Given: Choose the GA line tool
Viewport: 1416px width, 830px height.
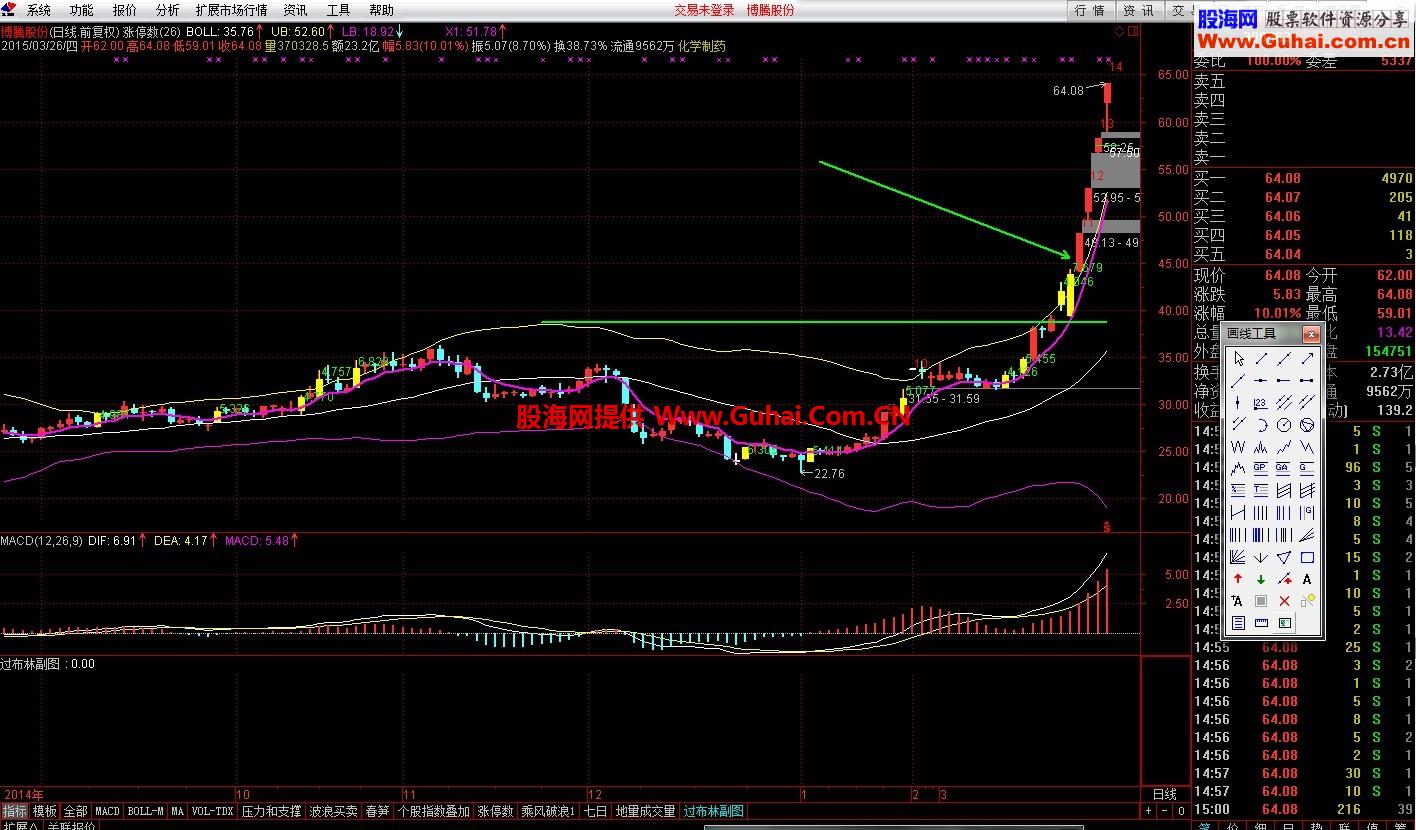Looking at the screenshot, I should [x=1284, y=468].
